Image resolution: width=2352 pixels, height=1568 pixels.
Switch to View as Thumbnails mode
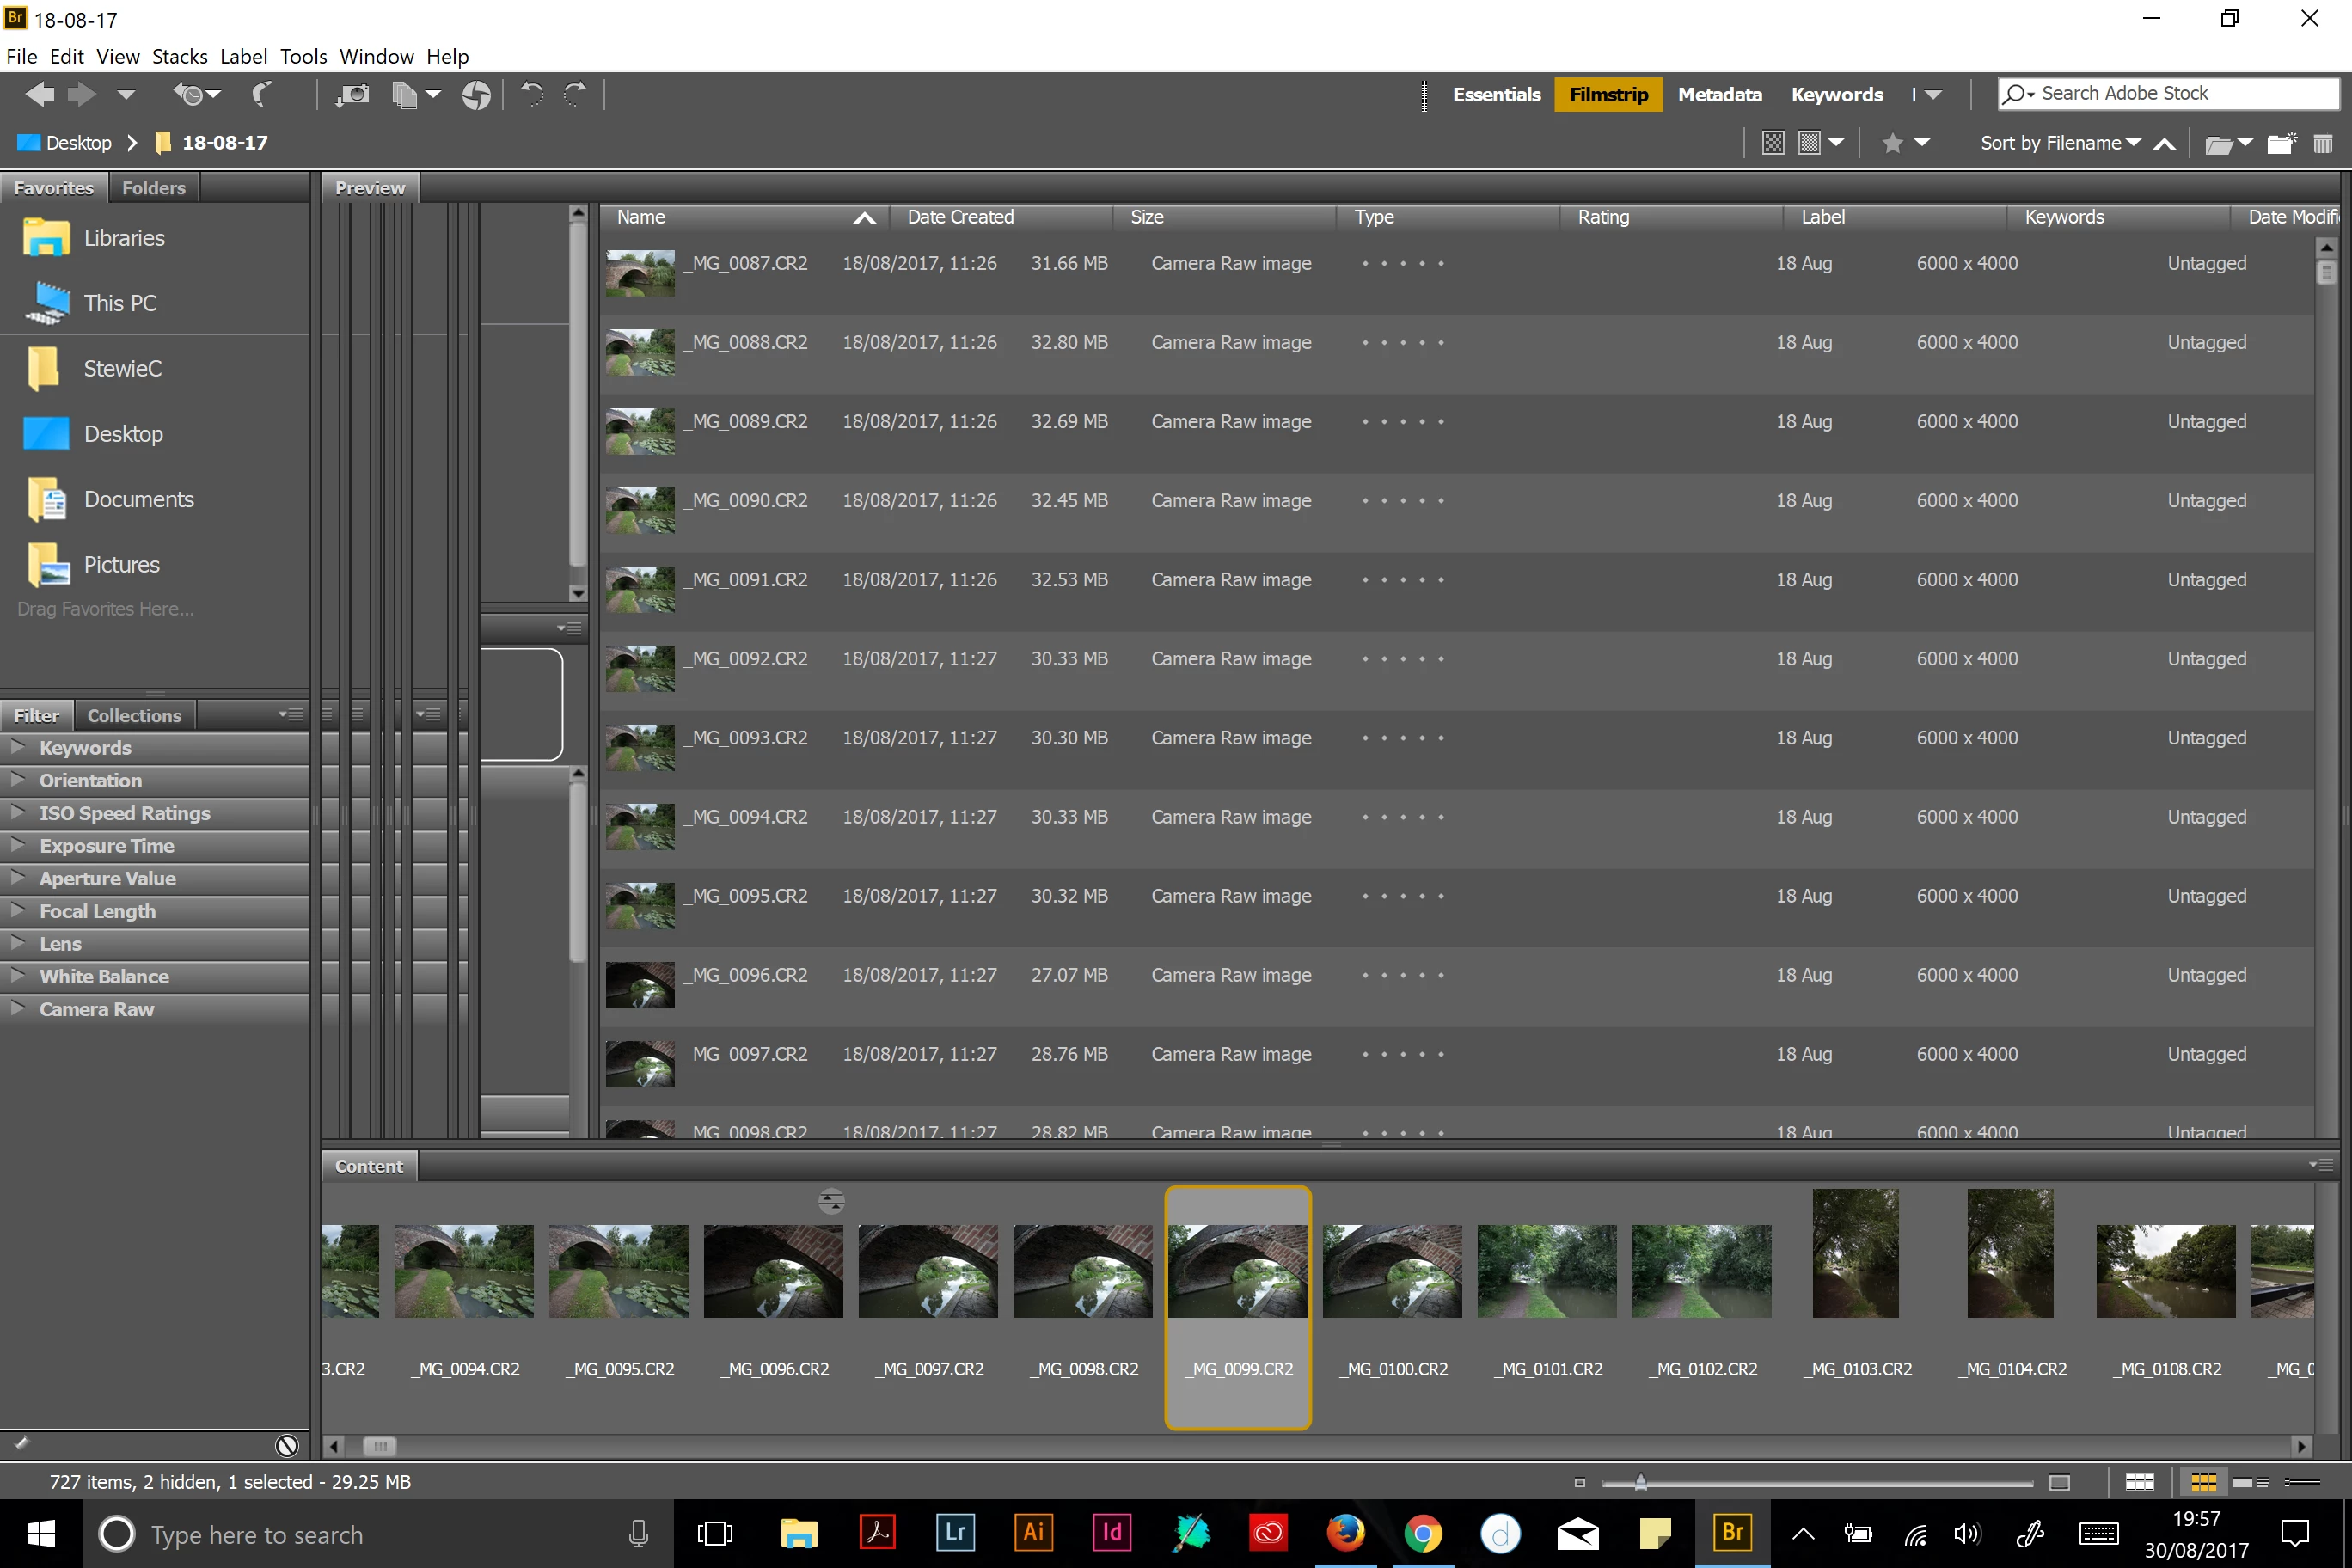(x=2203, y=1482)
